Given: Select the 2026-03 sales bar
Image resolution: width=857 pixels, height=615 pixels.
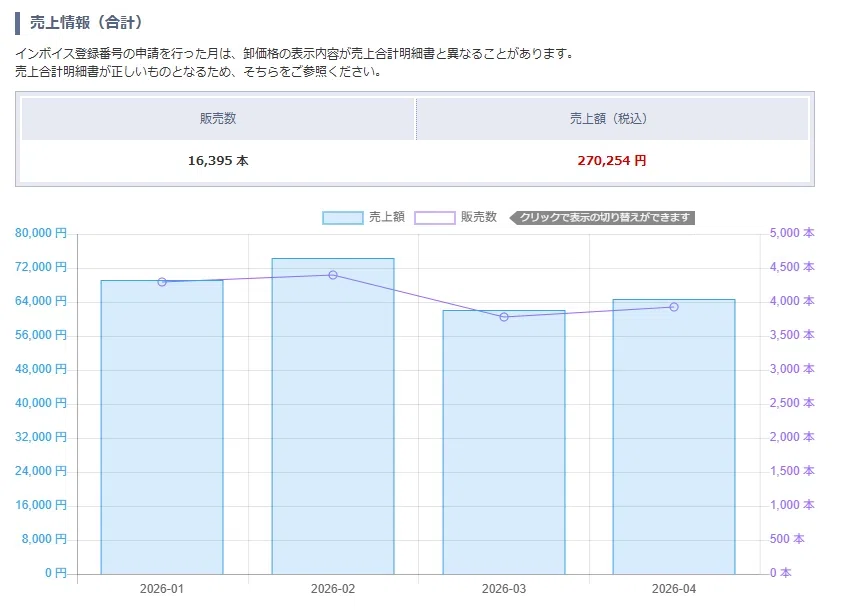Looking at the screenshot, I should coord(504,442).
